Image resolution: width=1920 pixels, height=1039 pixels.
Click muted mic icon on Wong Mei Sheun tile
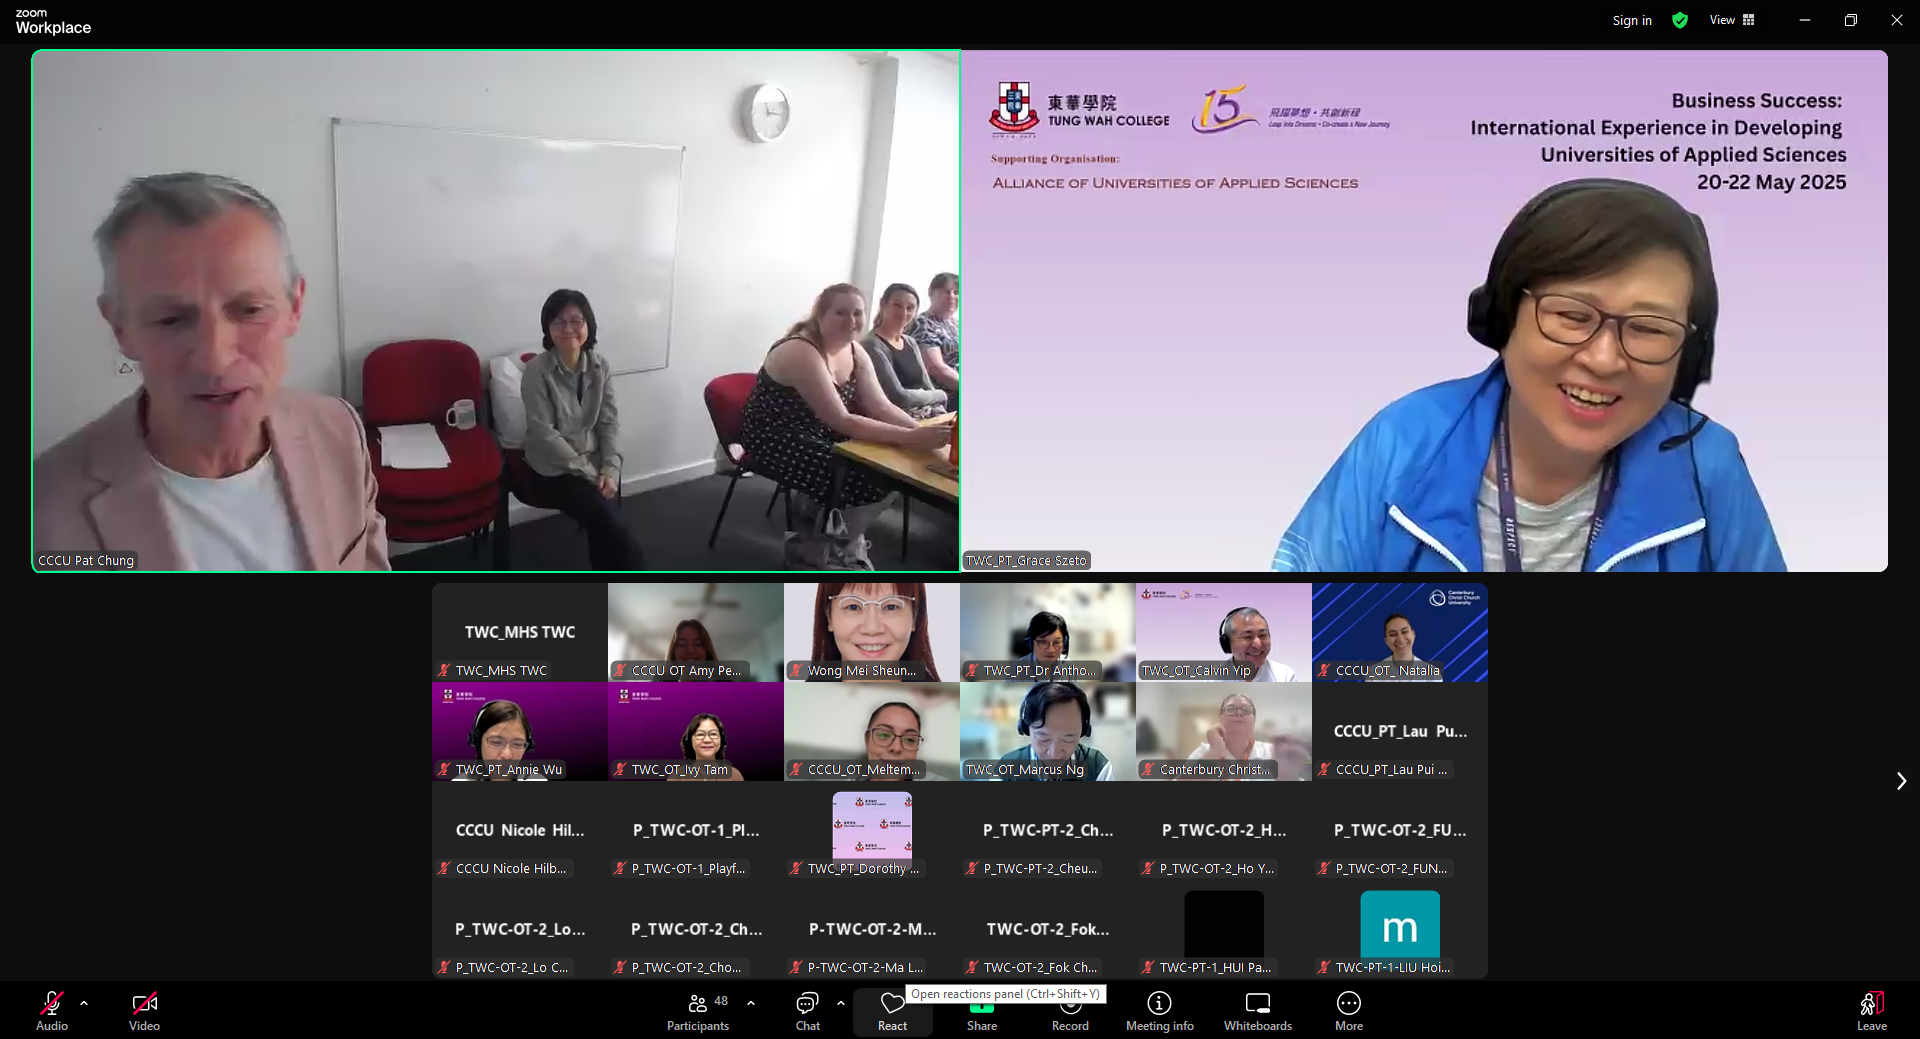(796, 670)
